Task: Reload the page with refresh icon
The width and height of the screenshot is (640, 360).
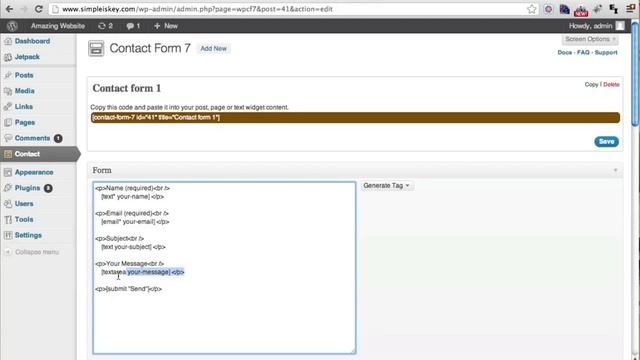Action: (38, 9)
